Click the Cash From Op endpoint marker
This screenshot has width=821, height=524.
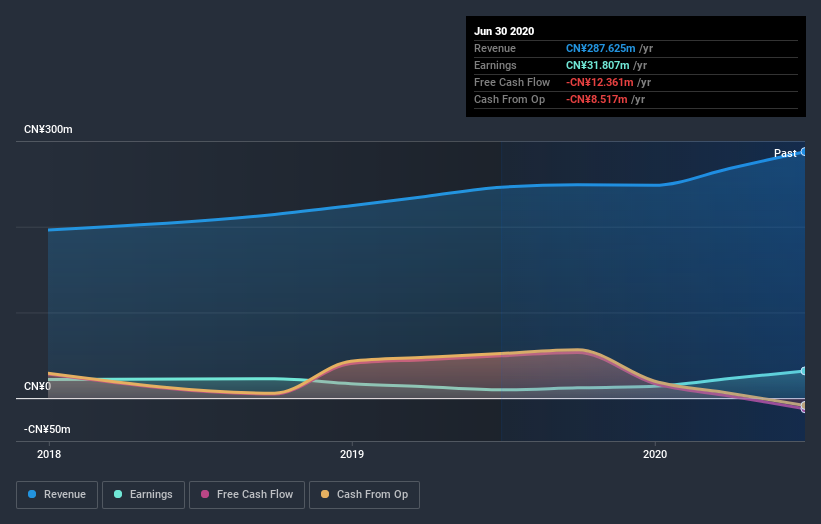[x=804, y=405]
